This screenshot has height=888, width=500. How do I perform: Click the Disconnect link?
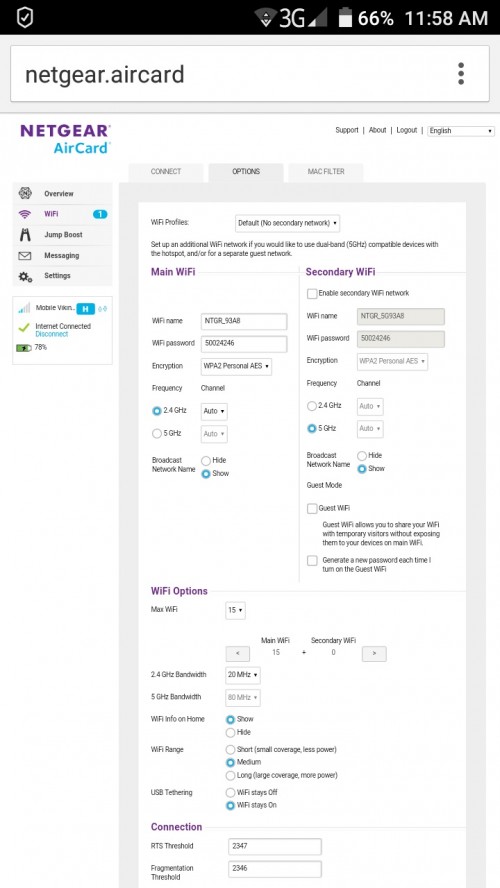click(52, 334)
